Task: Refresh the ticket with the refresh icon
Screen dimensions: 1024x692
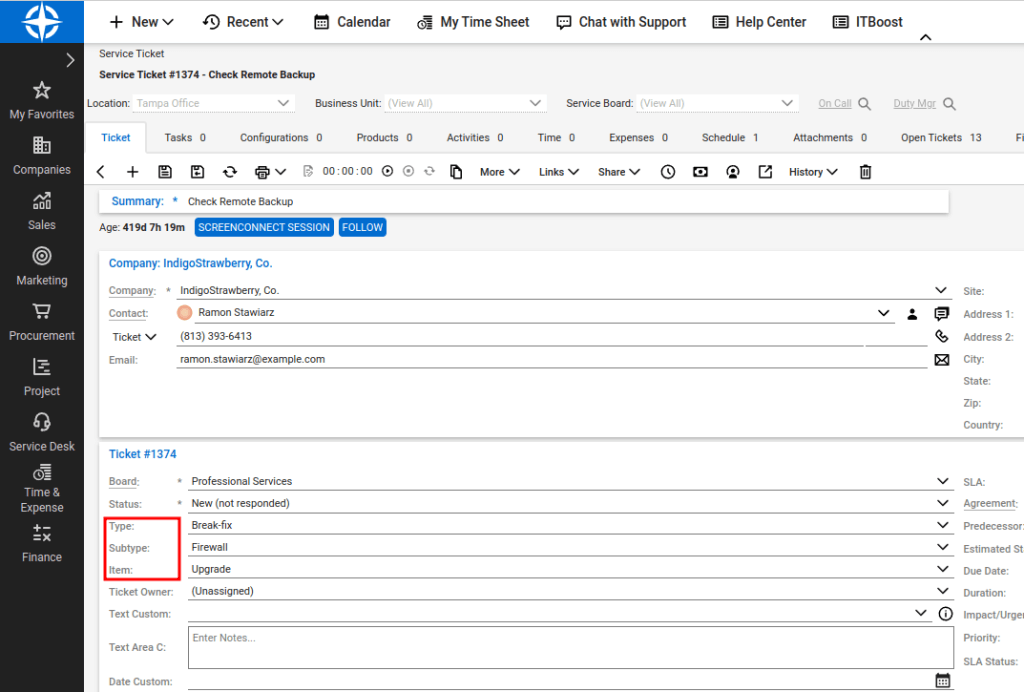Action: tap(229, 171)
